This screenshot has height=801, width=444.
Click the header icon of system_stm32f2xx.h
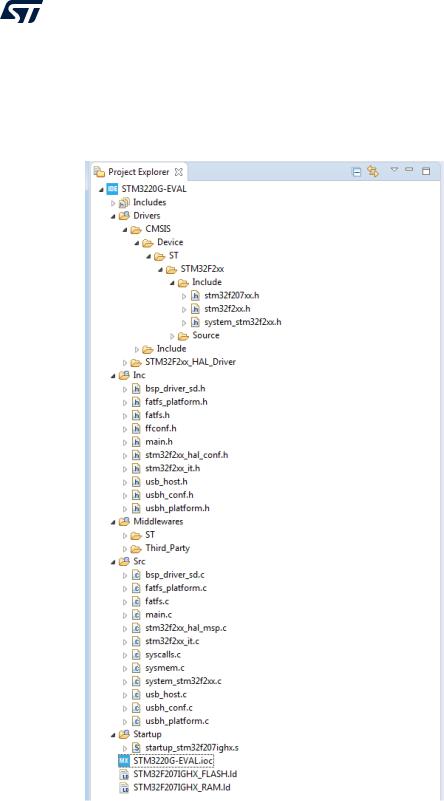pyautogui.click(x=195, y=322)
